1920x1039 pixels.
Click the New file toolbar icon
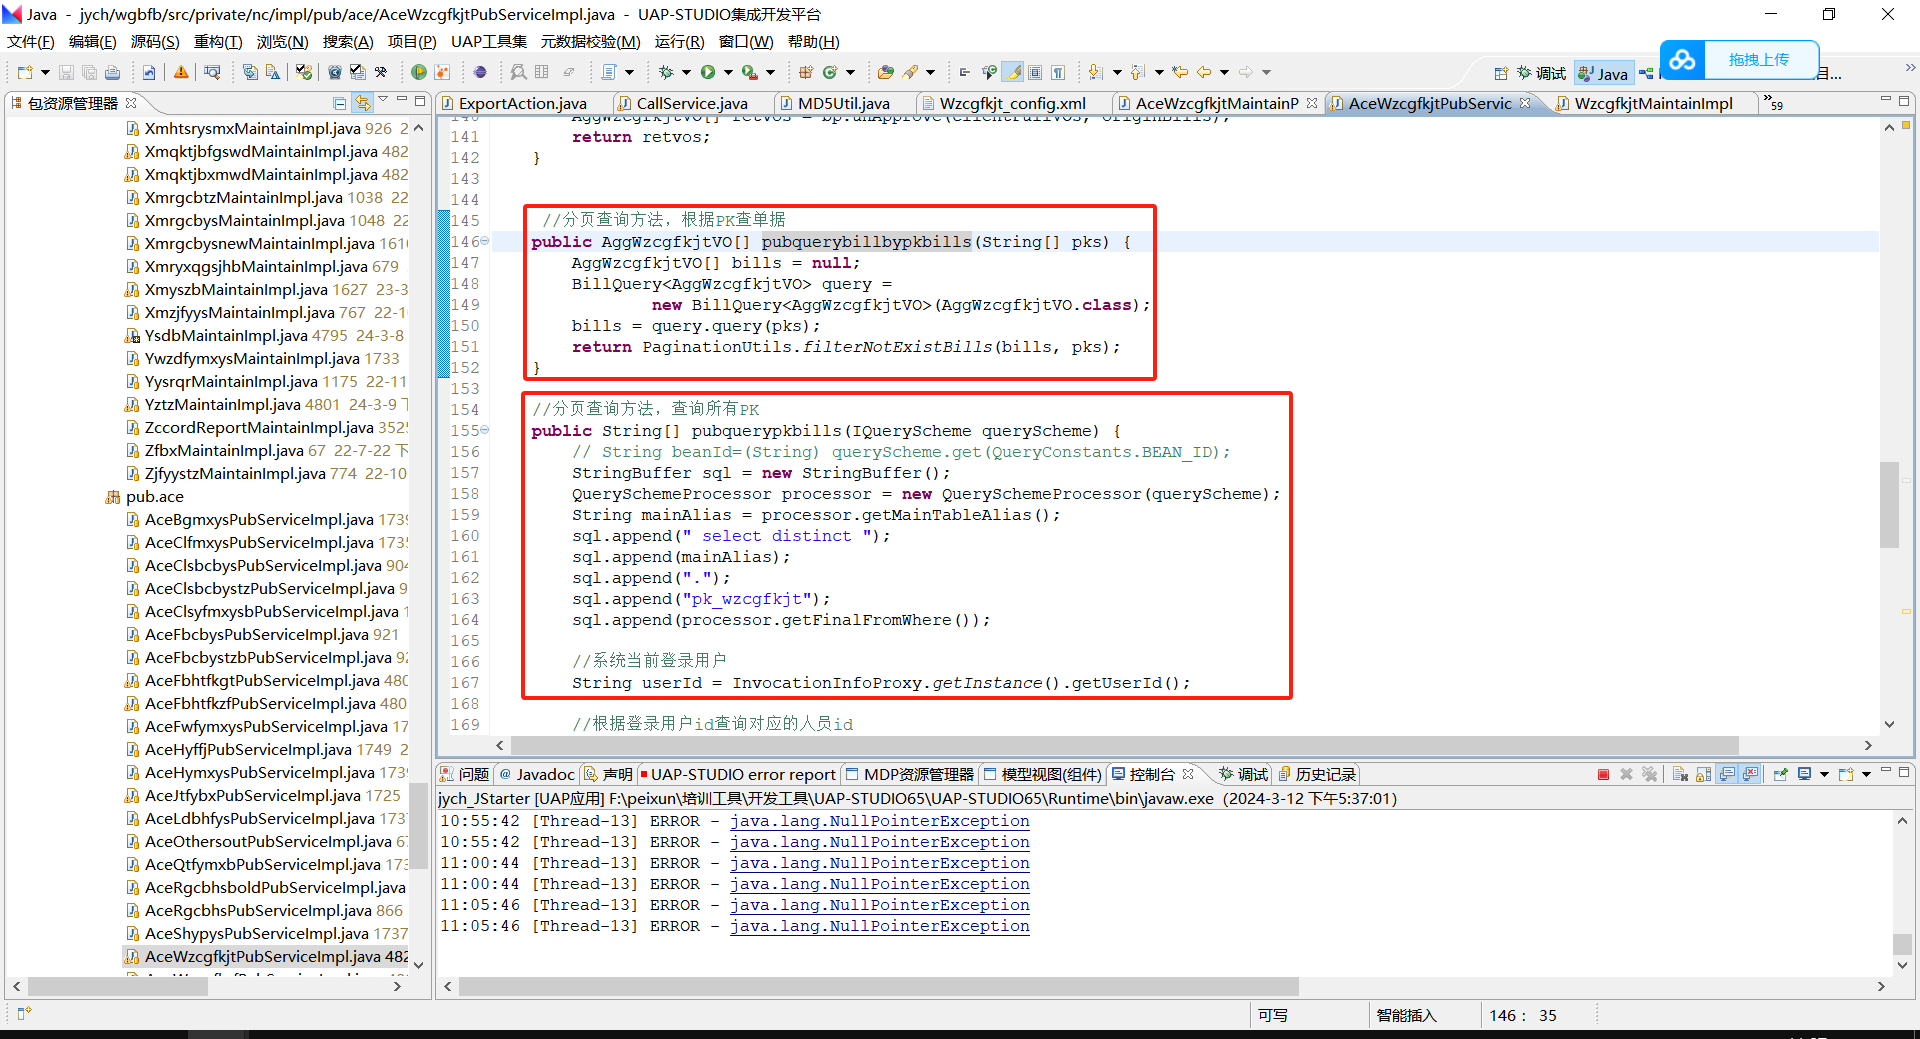(x=24, y=72)
